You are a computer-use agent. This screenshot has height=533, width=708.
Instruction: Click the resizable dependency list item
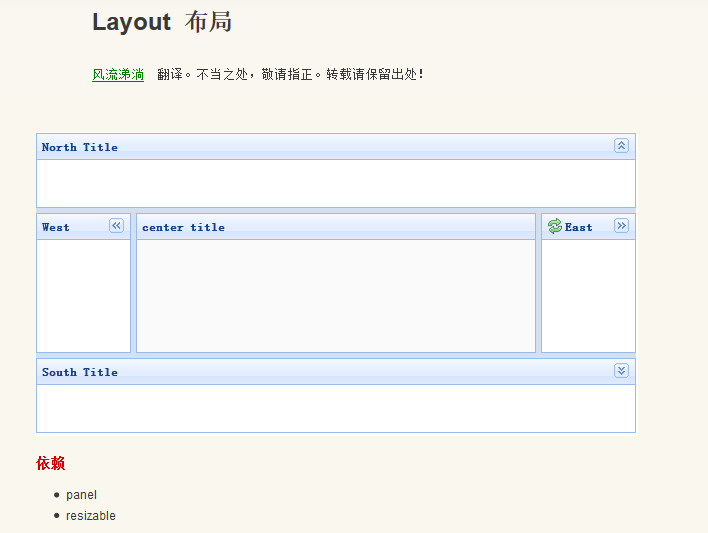[91, 516]
